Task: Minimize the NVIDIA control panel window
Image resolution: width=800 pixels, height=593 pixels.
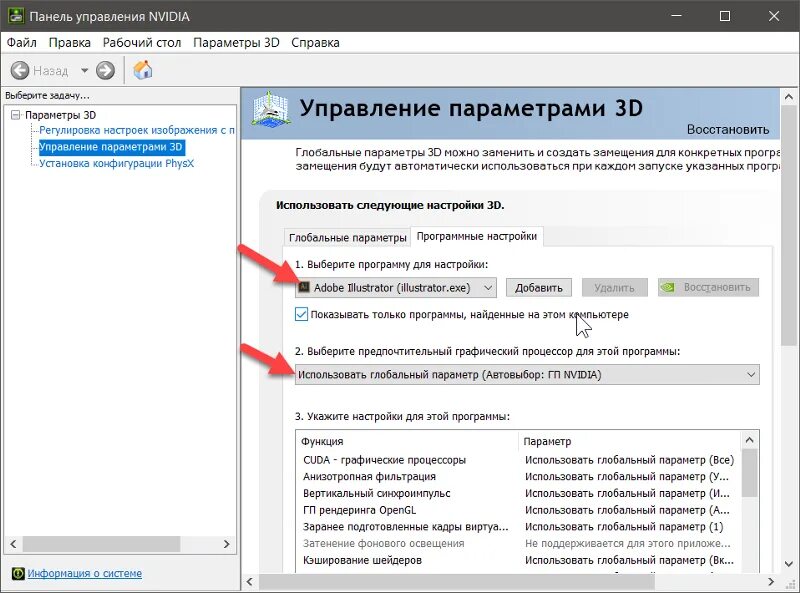Action: click(x=677, y=16)
